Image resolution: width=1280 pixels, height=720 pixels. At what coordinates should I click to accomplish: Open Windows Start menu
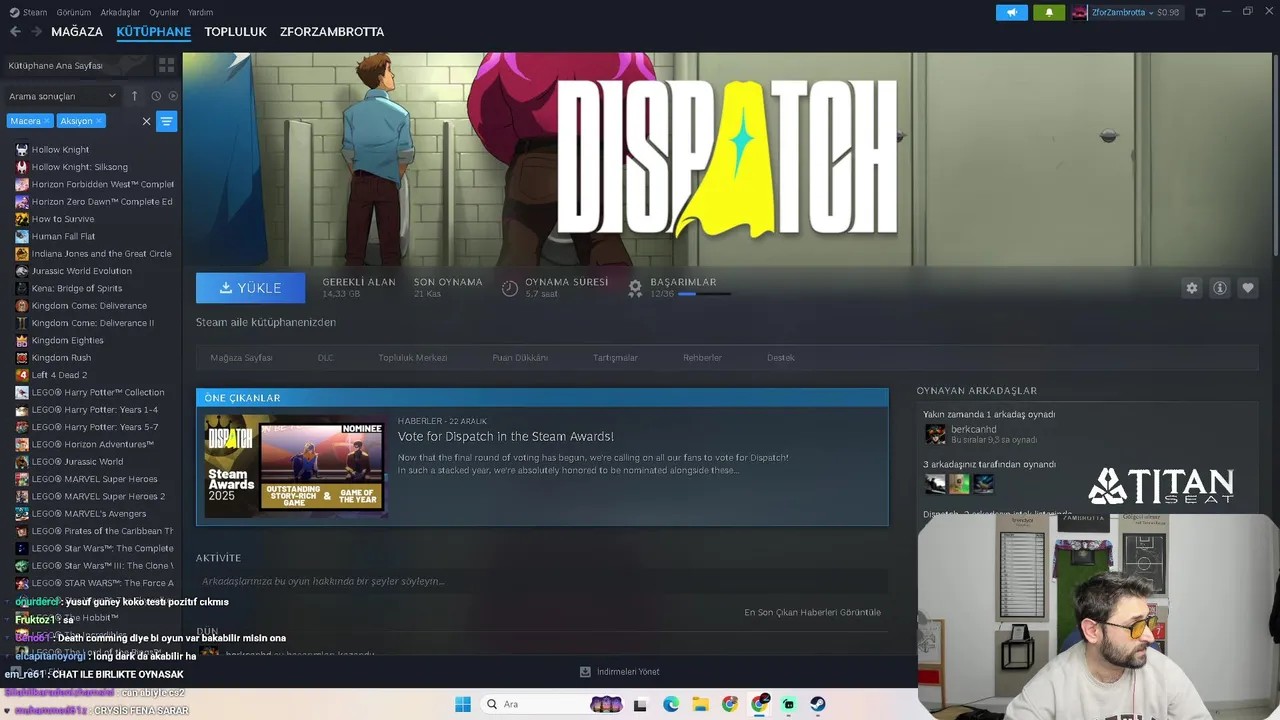click(x=463, y=704)
